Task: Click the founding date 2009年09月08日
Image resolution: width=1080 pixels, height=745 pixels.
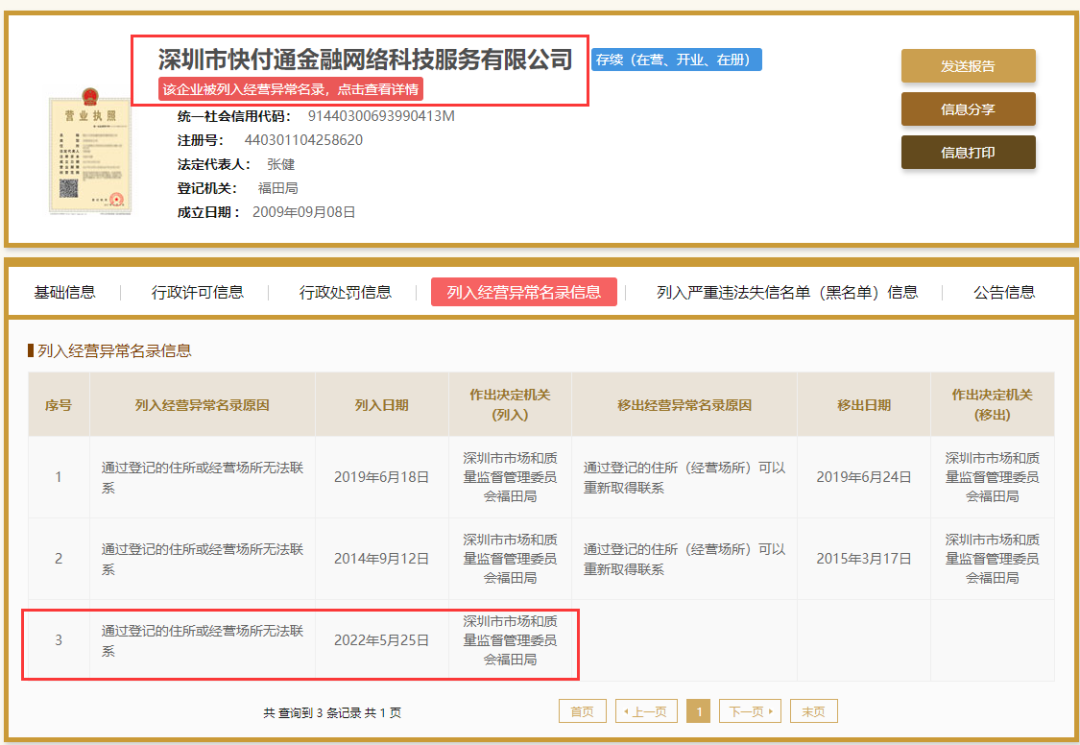Action: [x=304, y=212]
